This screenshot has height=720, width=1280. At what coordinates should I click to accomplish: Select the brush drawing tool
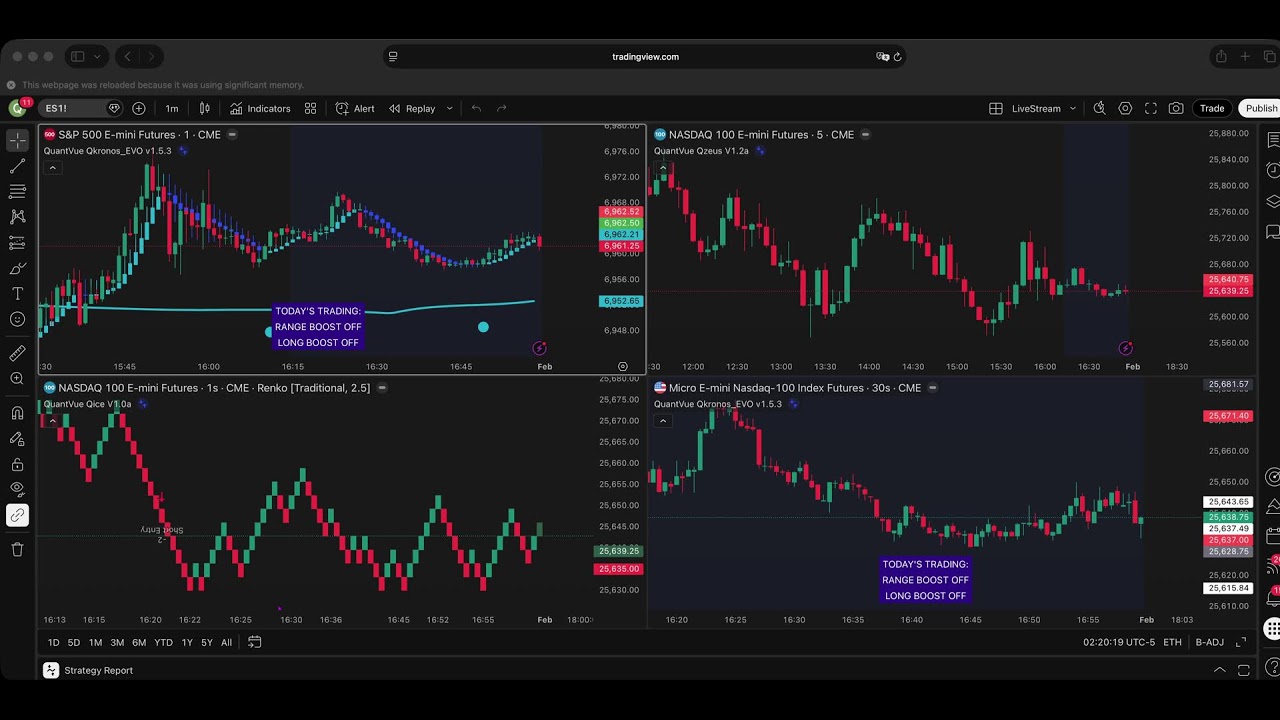pyautogui.click(x=17, y=268)
